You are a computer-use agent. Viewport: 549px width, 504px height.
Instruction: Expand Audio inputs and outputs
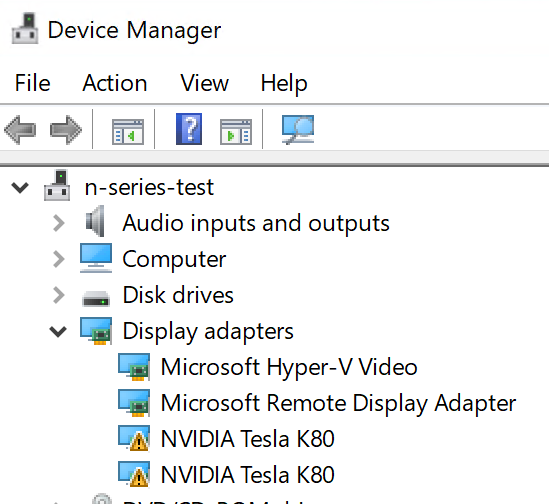(x=58, y=223)
